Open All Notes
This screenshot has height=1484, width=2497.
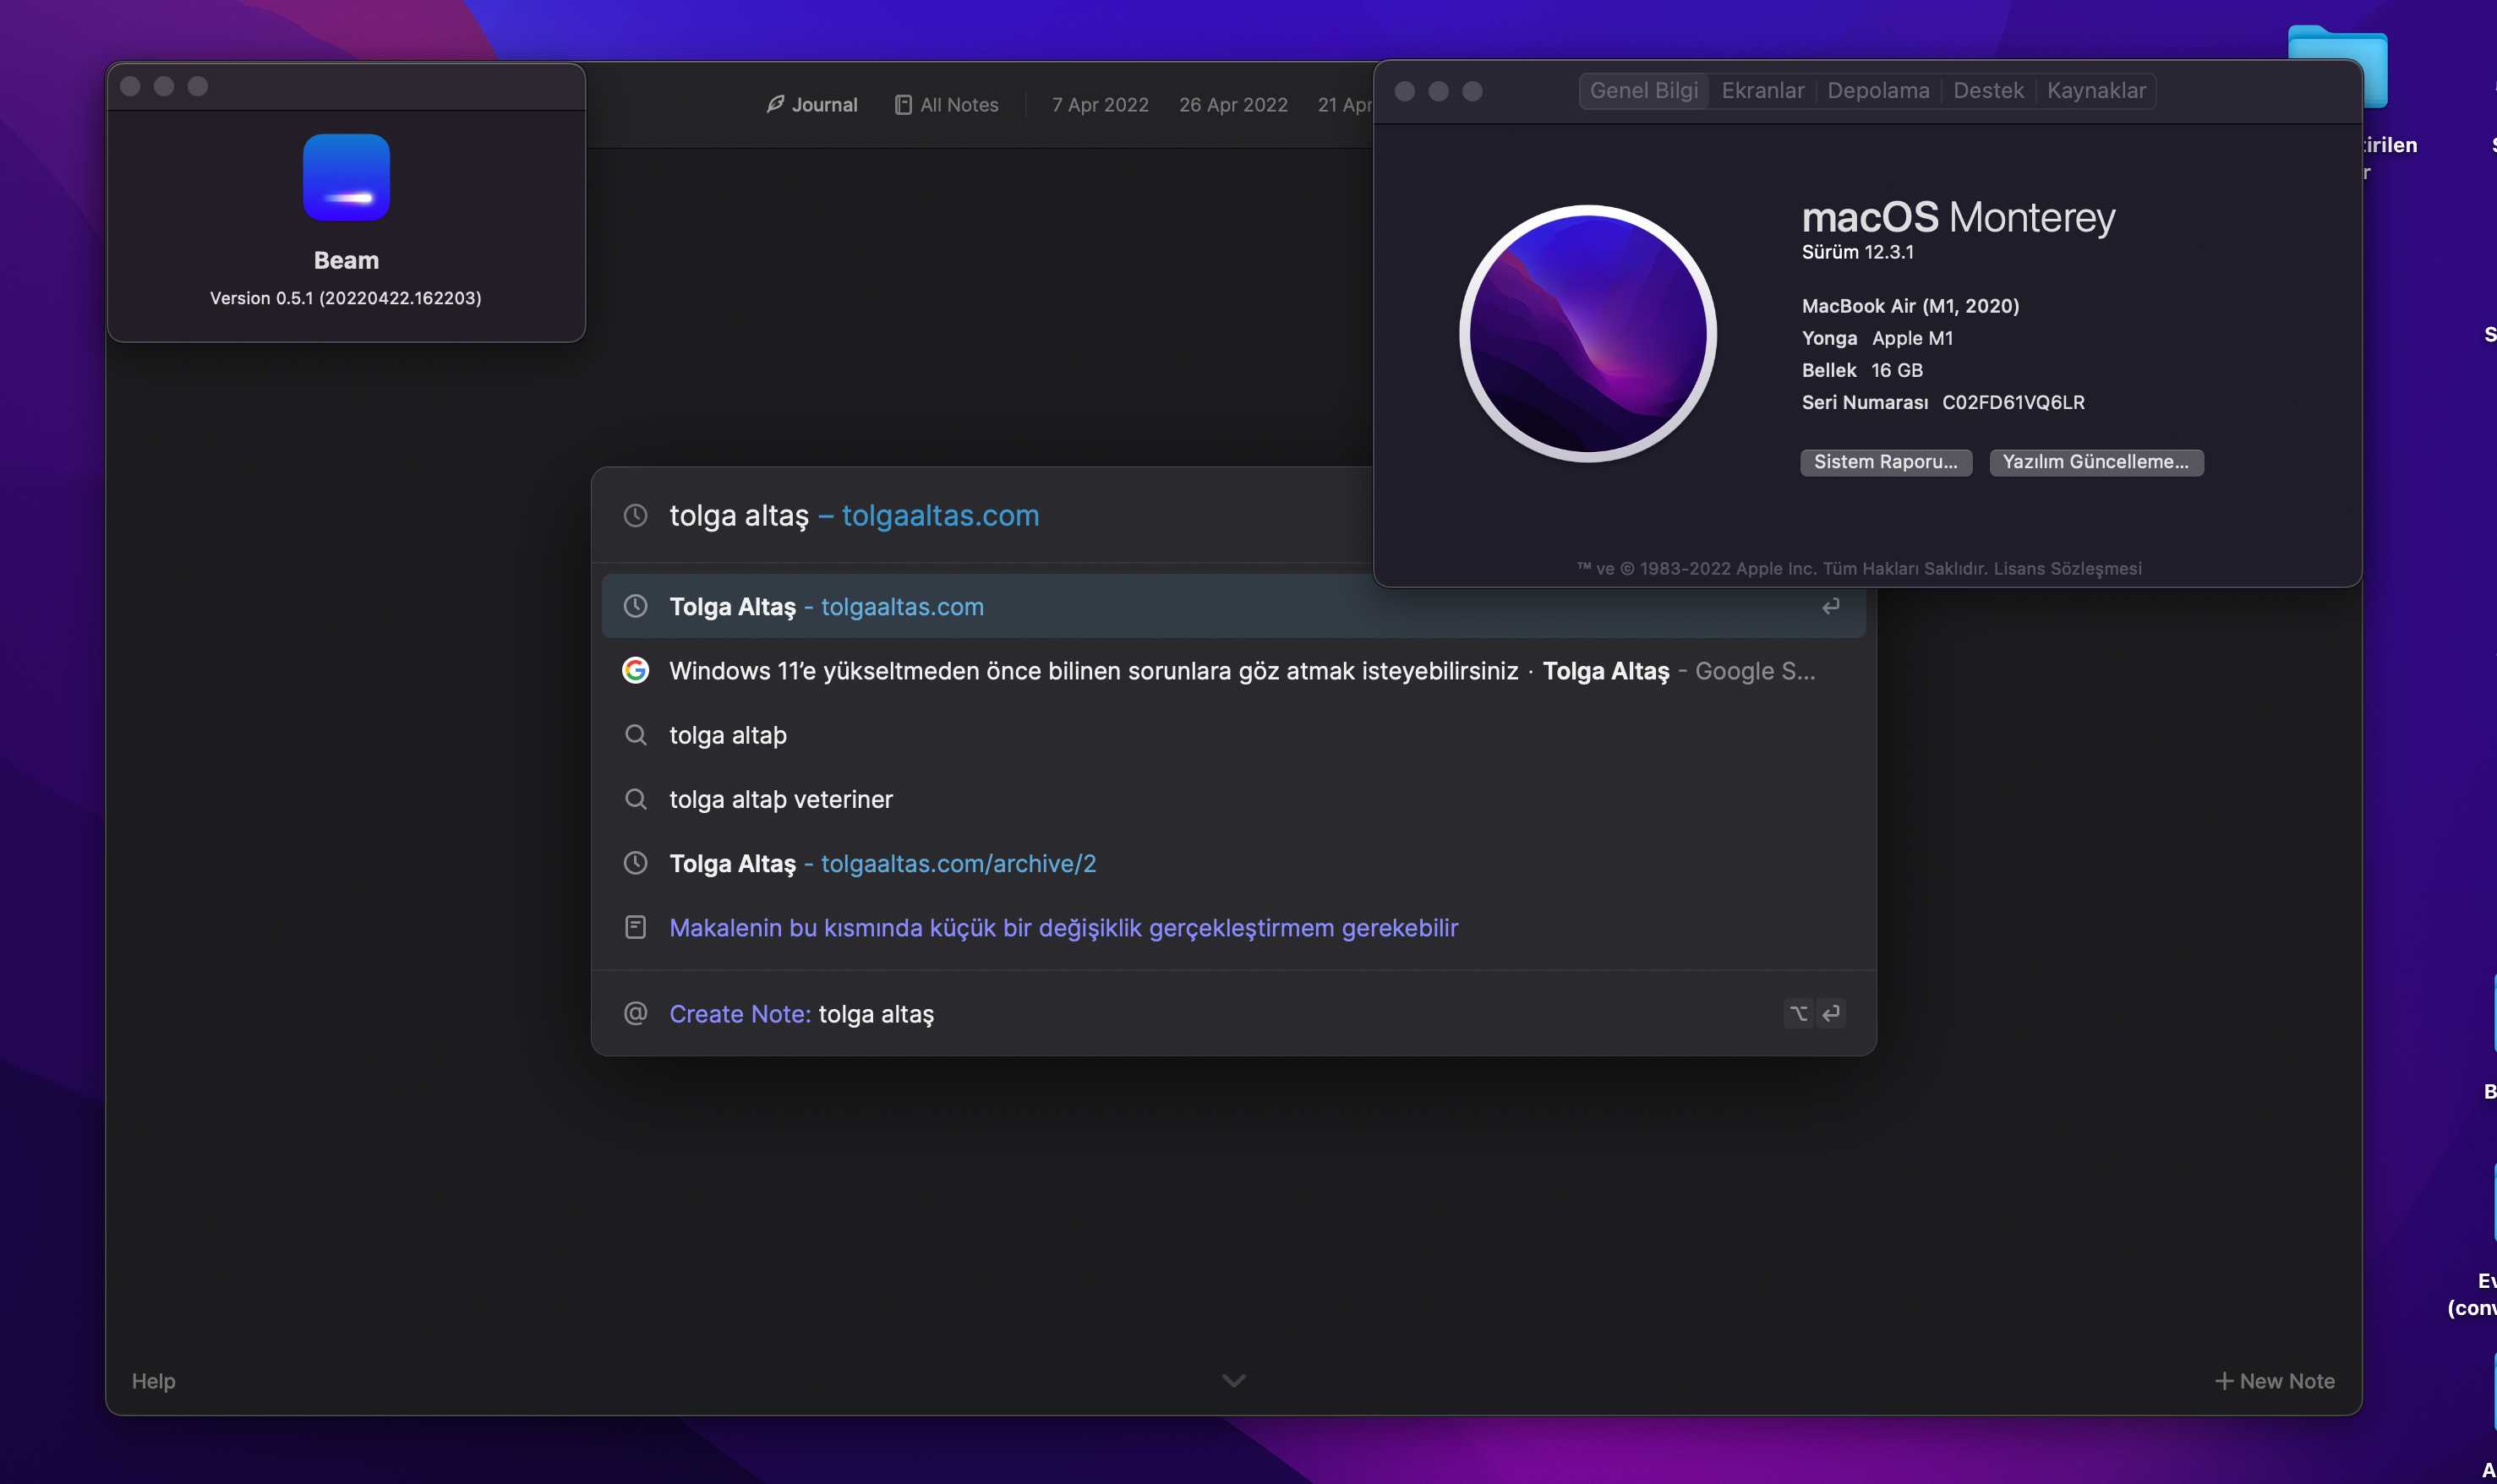point(946,104)
